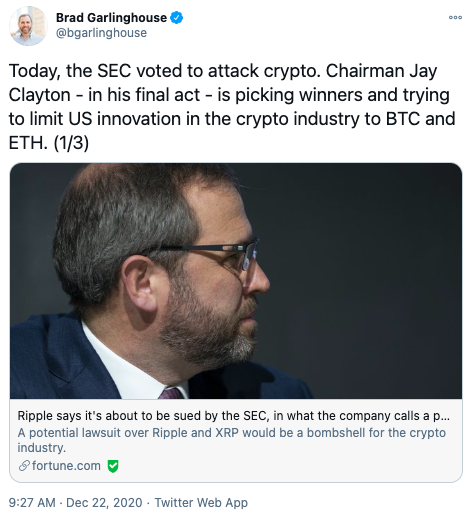Click 'picking winners and trying' in tweet
This screenshot has height=515, width=474.
342,95
